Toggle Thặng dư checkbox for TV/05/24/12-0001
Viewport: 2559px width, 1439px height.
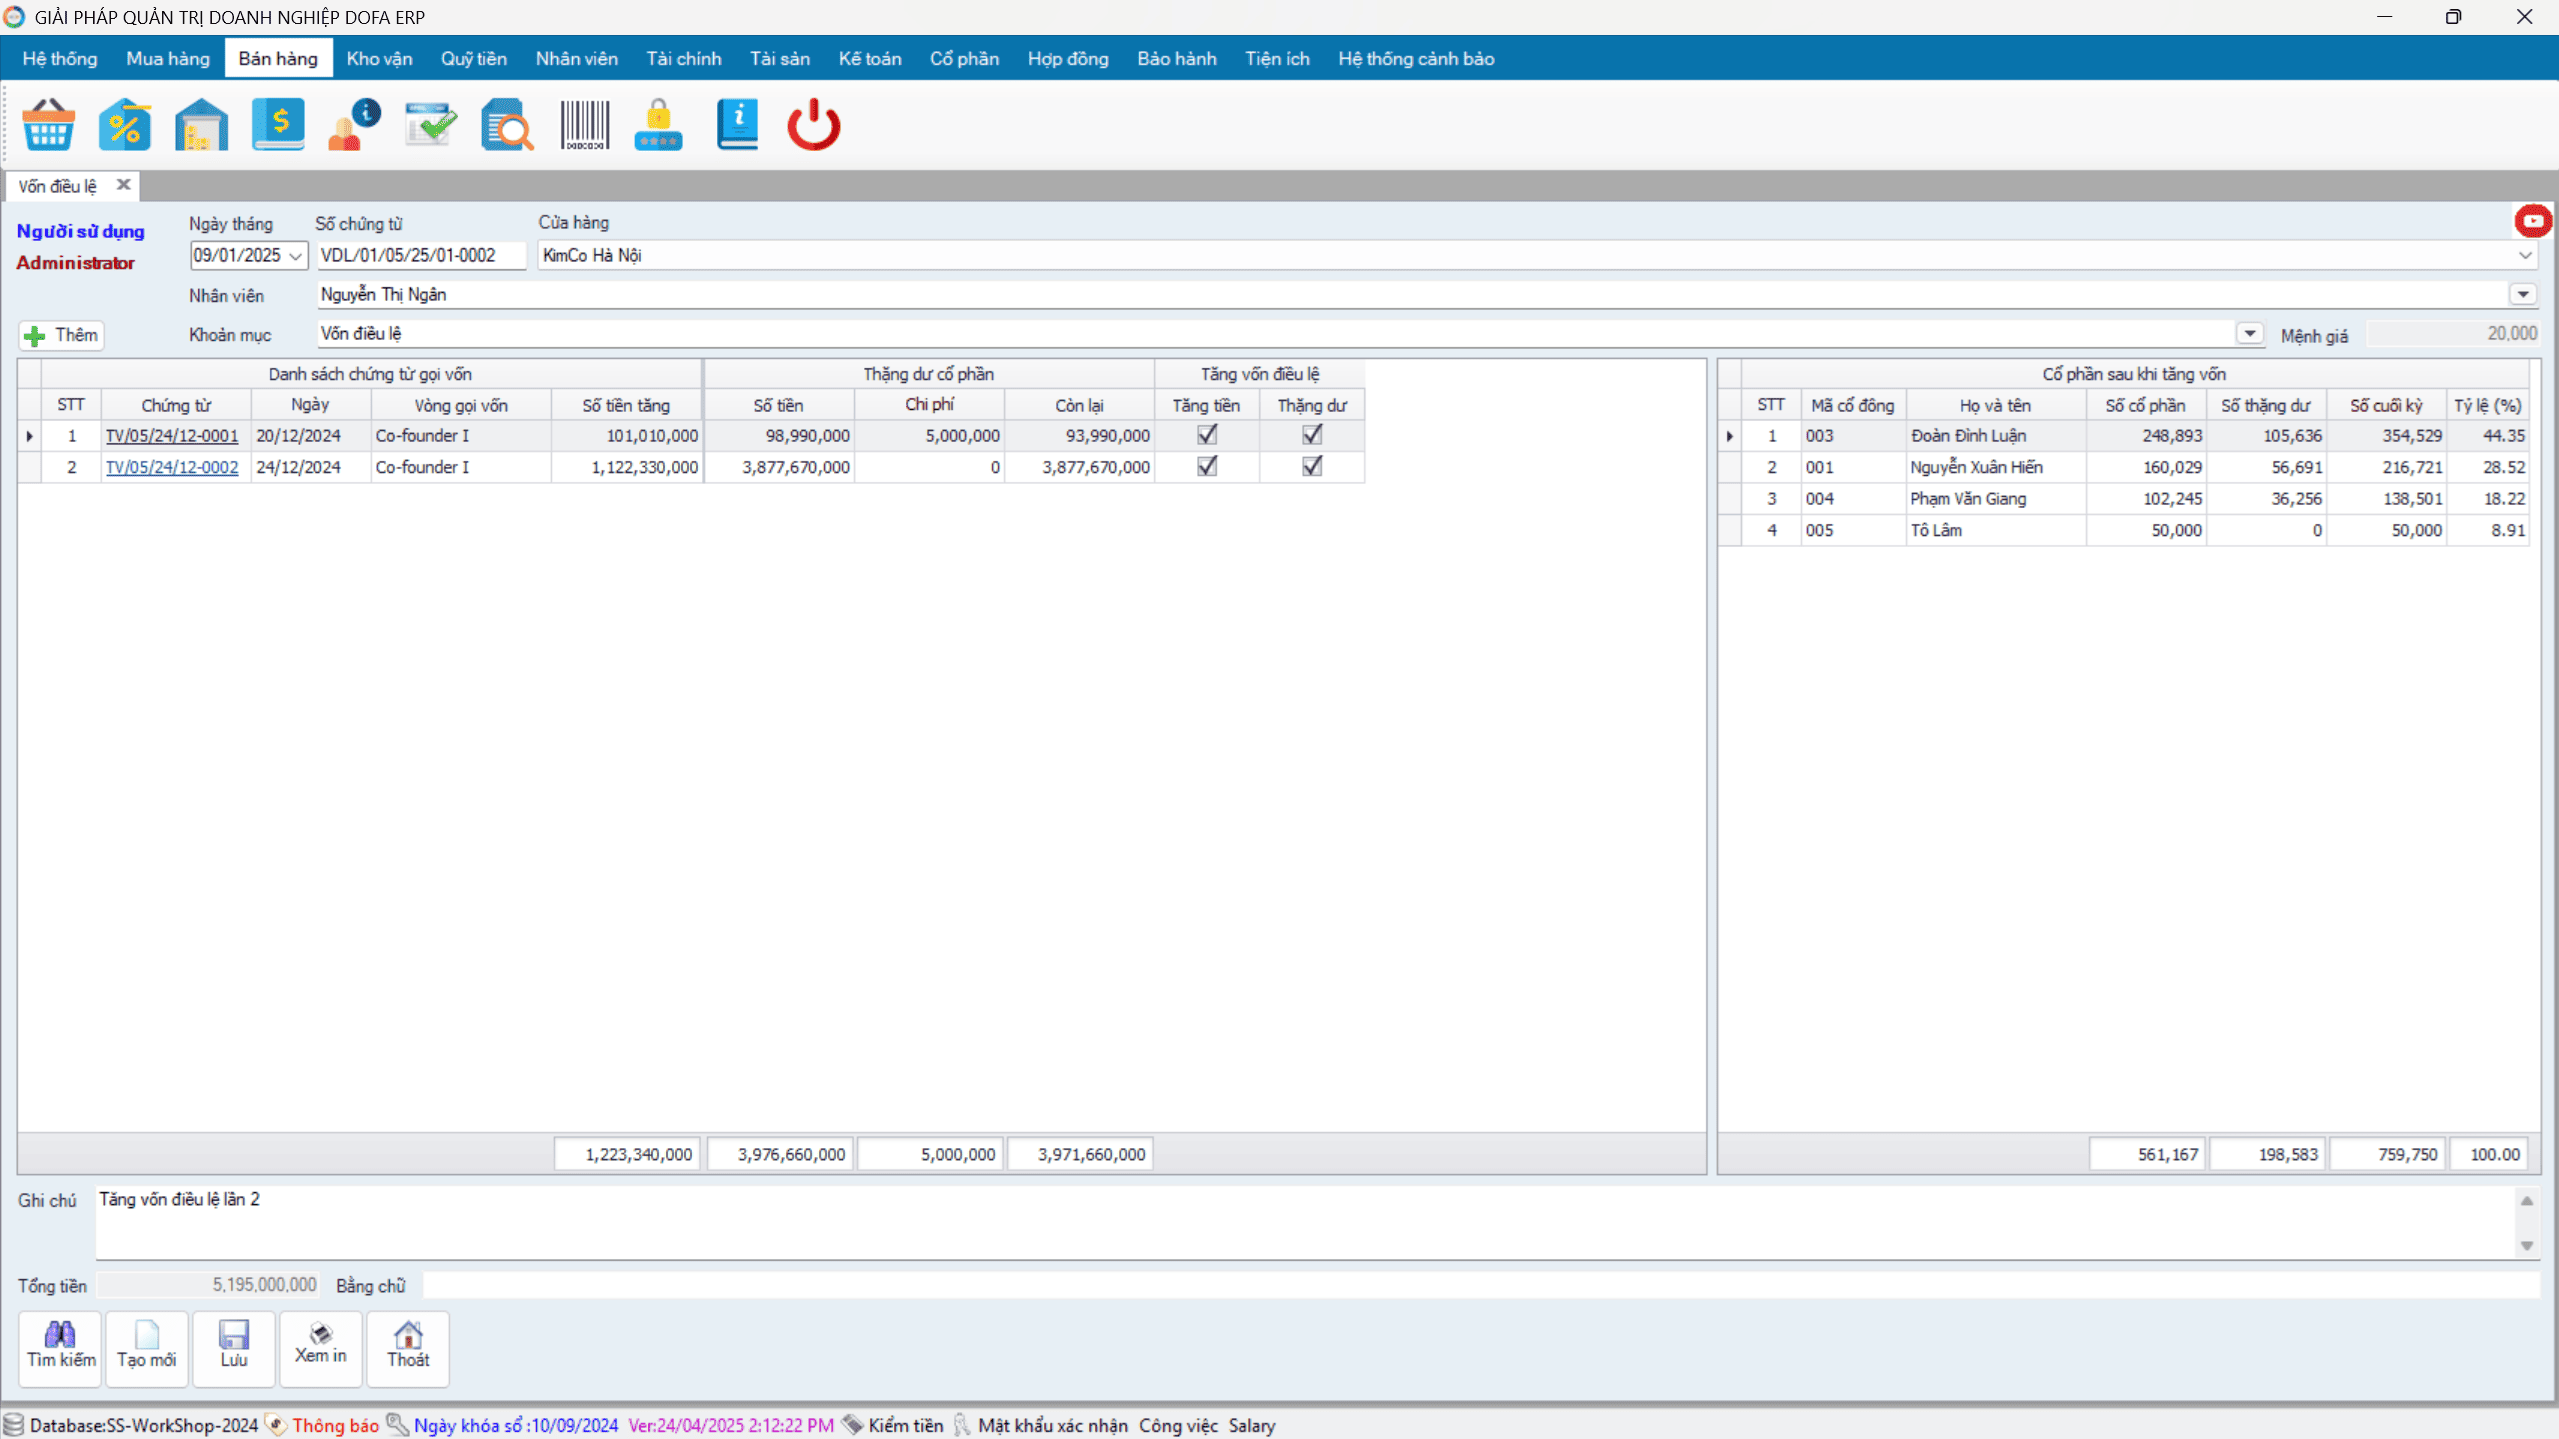[x=1312, y=435]
